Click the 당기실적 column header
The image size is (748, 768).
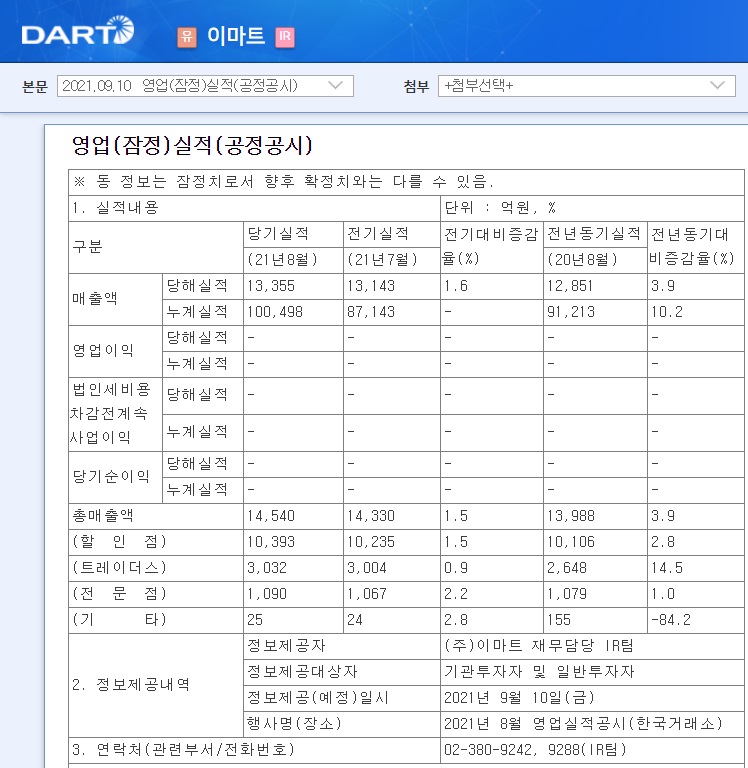[x=278, y=234]
